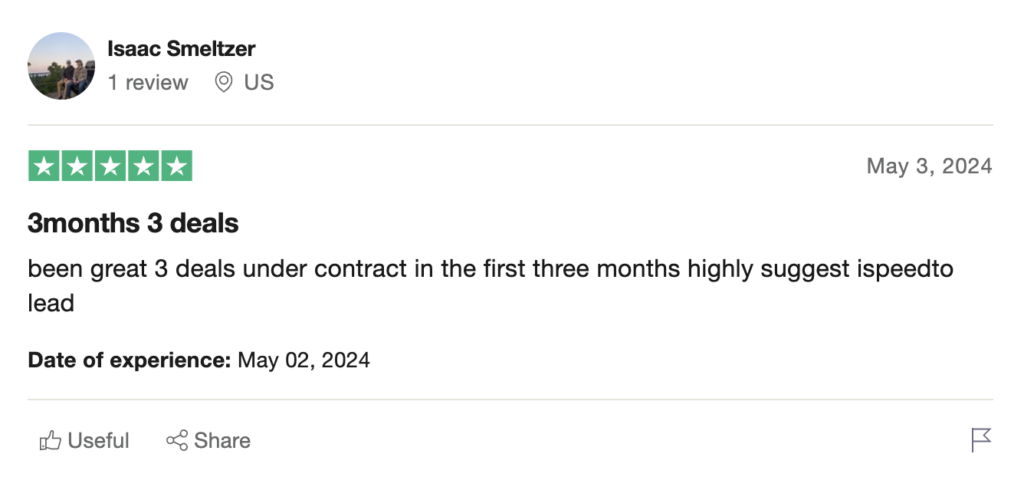The width and height of the screenshot is (1024, 477).
Task: Click the share icon beside Share
Action: (177, 440)
